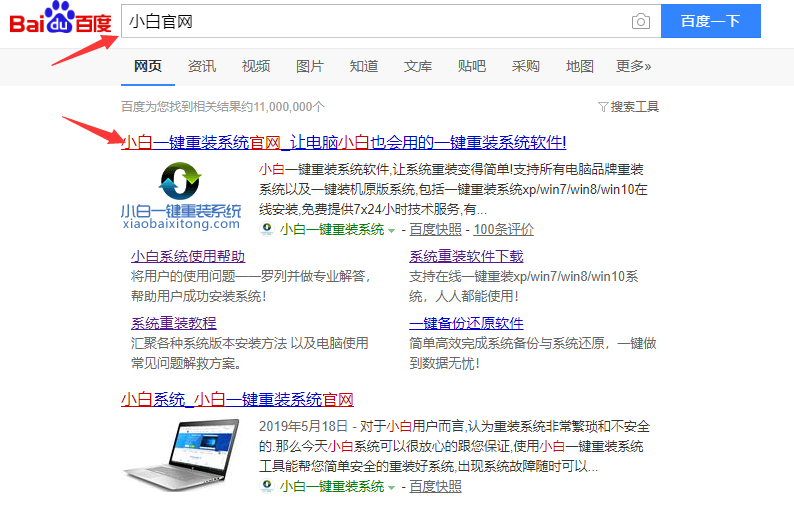Click the first result's site favicon

pyautogui.click(x=267, y=229)
